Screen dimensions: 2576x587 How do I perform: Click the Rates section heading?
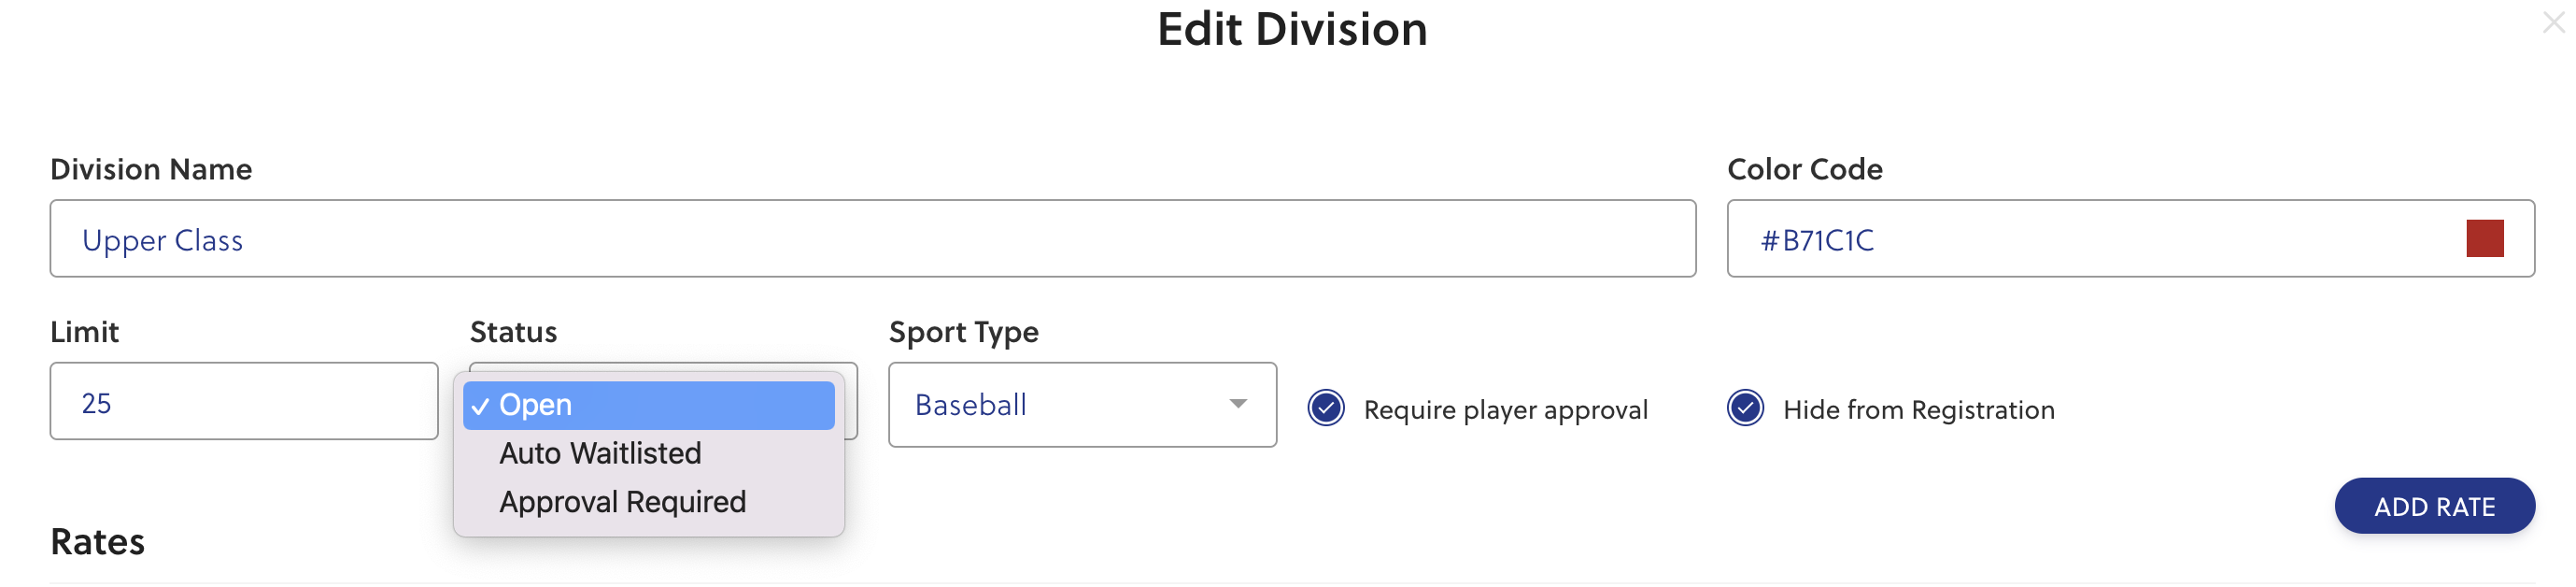tap(98, 542)
